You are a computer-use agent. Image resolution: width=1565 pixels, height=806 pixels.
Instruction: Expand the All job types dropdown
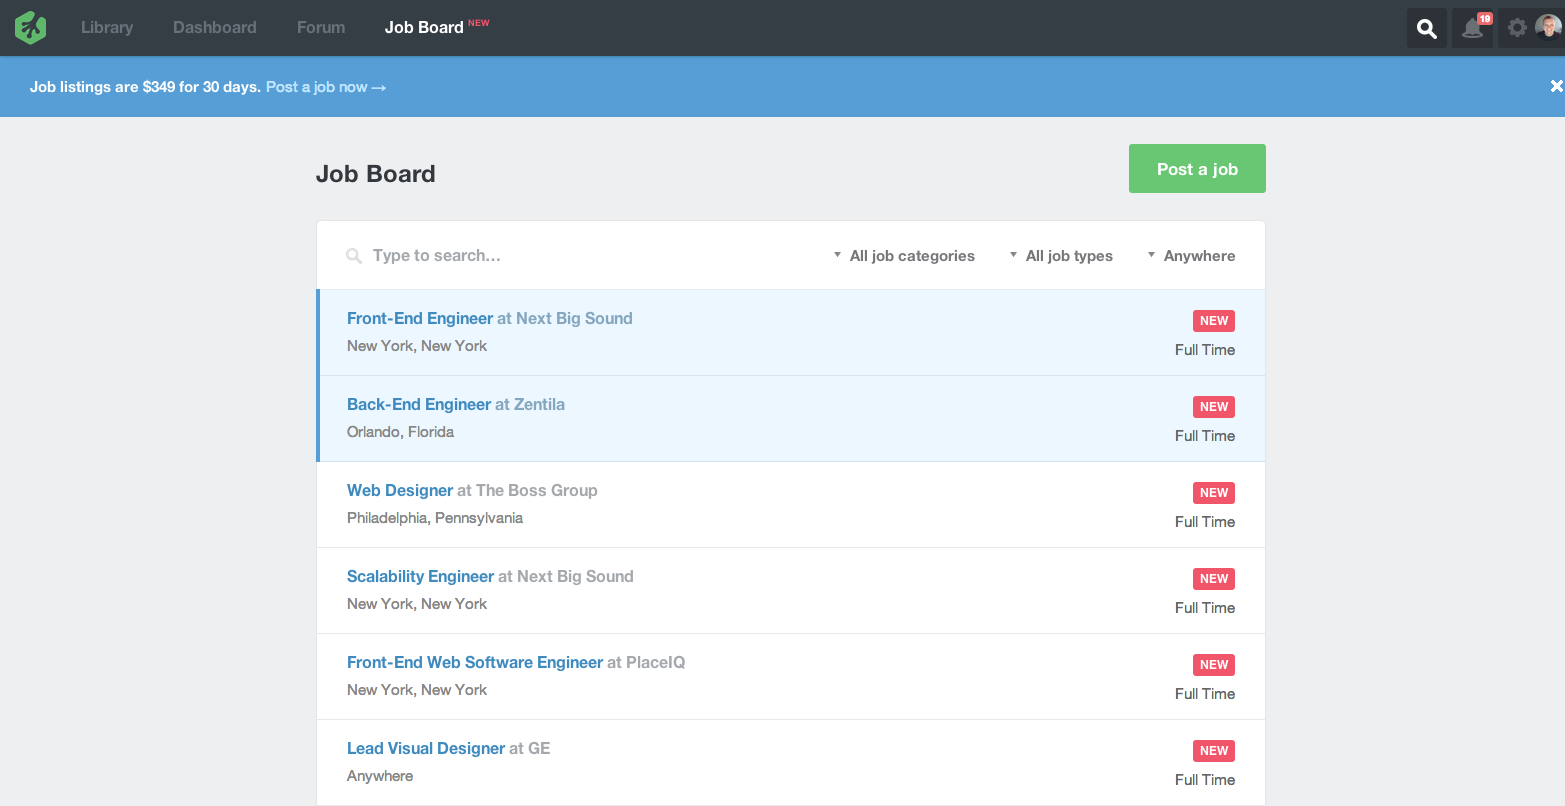click(1061, 256)
